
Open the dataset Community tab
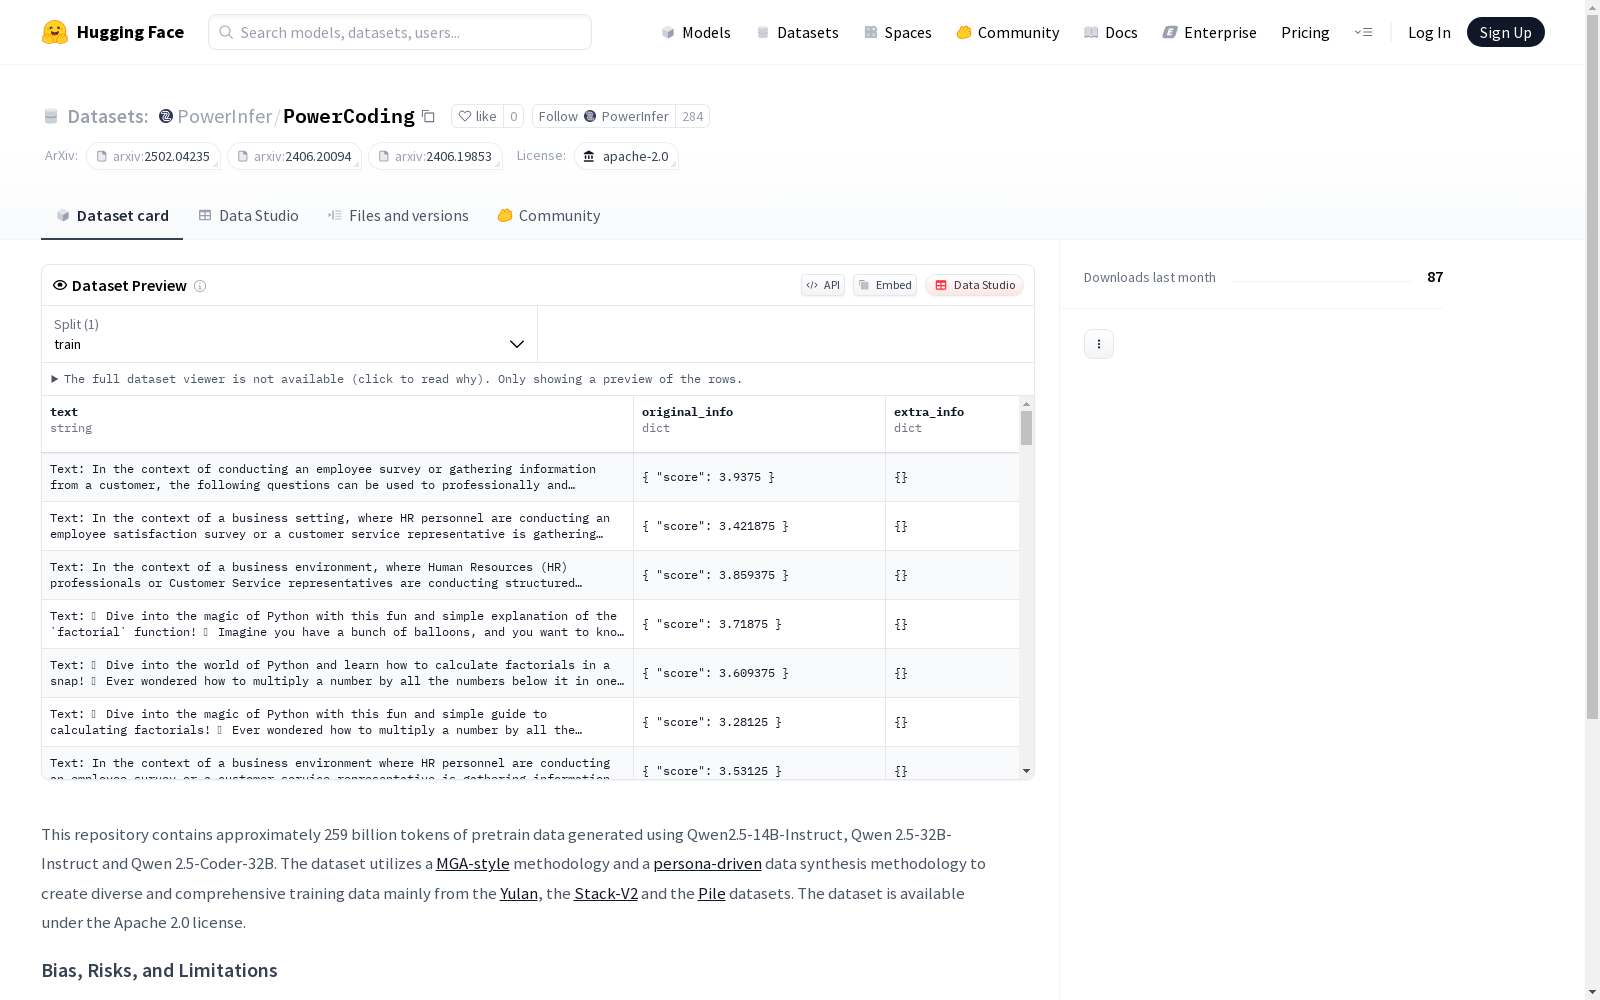(x=549, y=216)
